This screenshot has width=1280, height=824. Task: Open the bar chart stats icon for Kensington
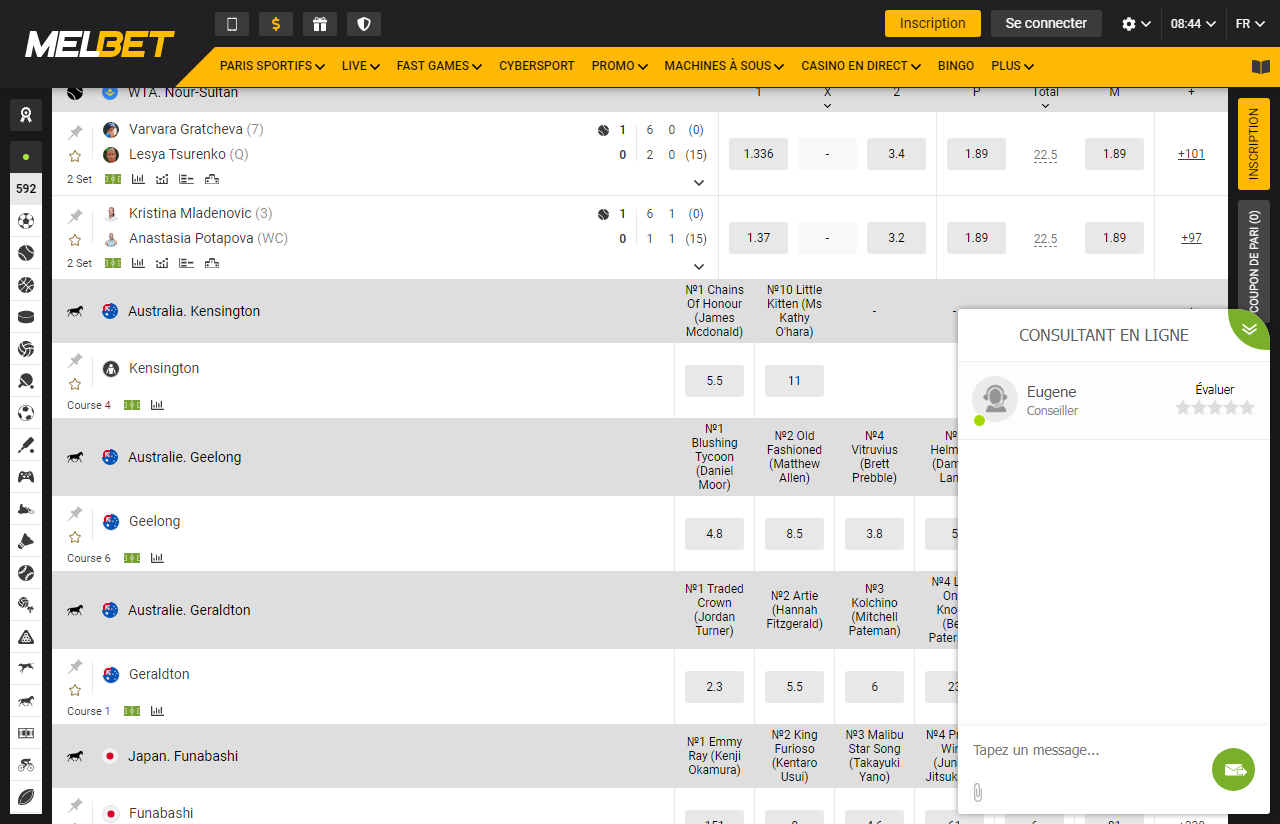click(x=157, y=405)
